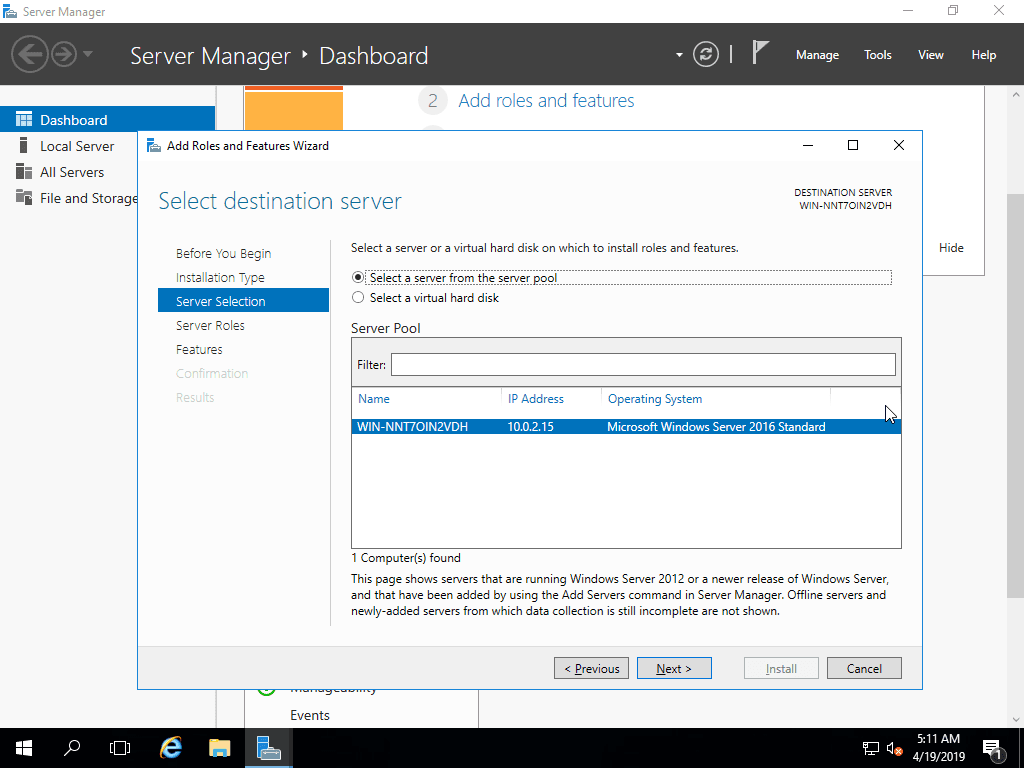
Task: Sort server pool by Operating System column
Action: point(655,399)
